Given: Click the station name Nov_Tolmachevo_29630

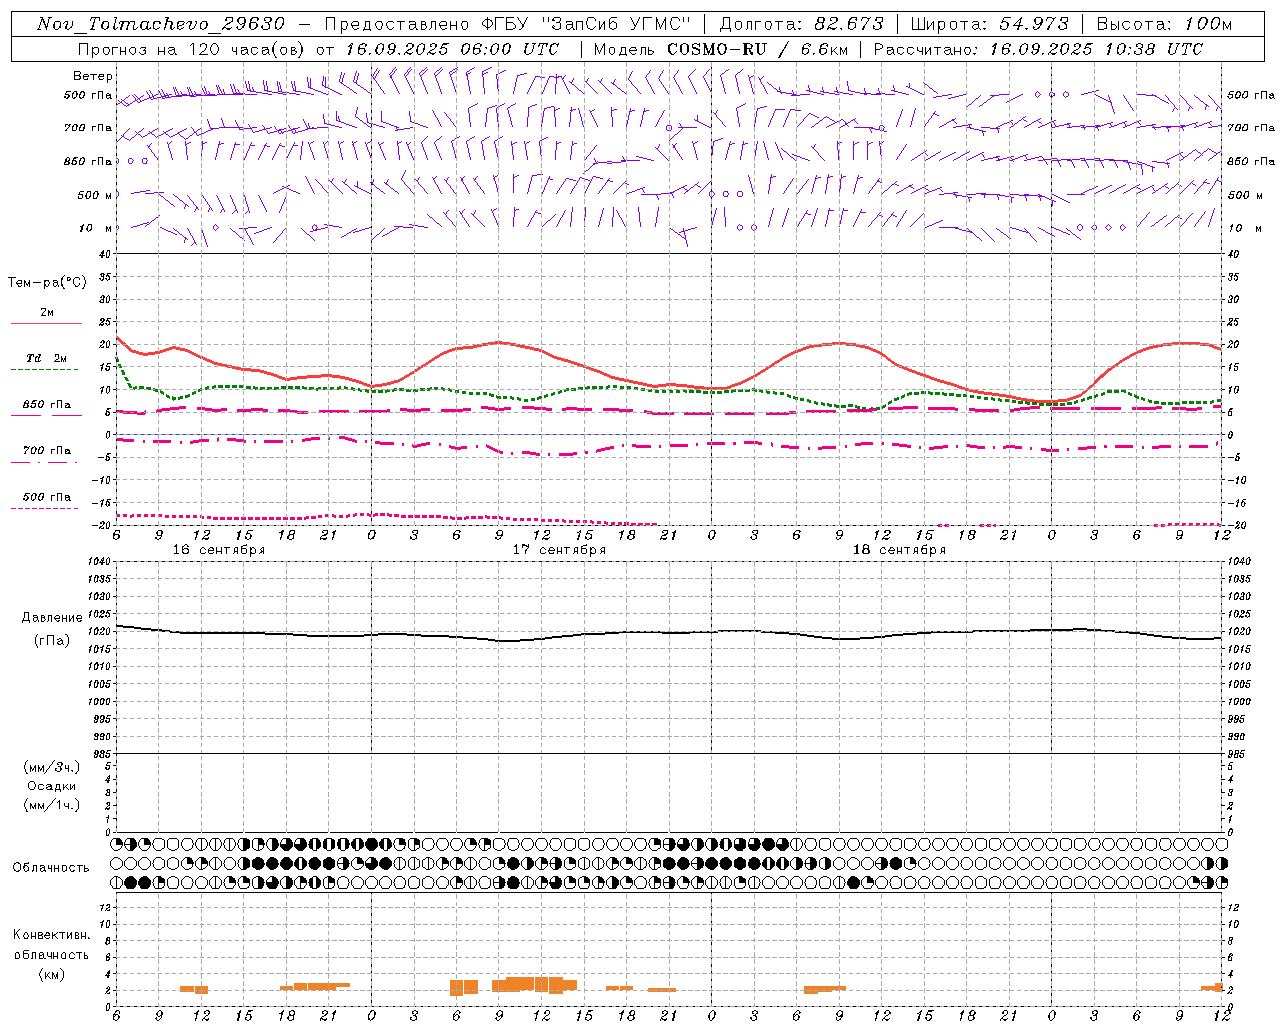Looking at the screenshot, I should coord(161,24).
